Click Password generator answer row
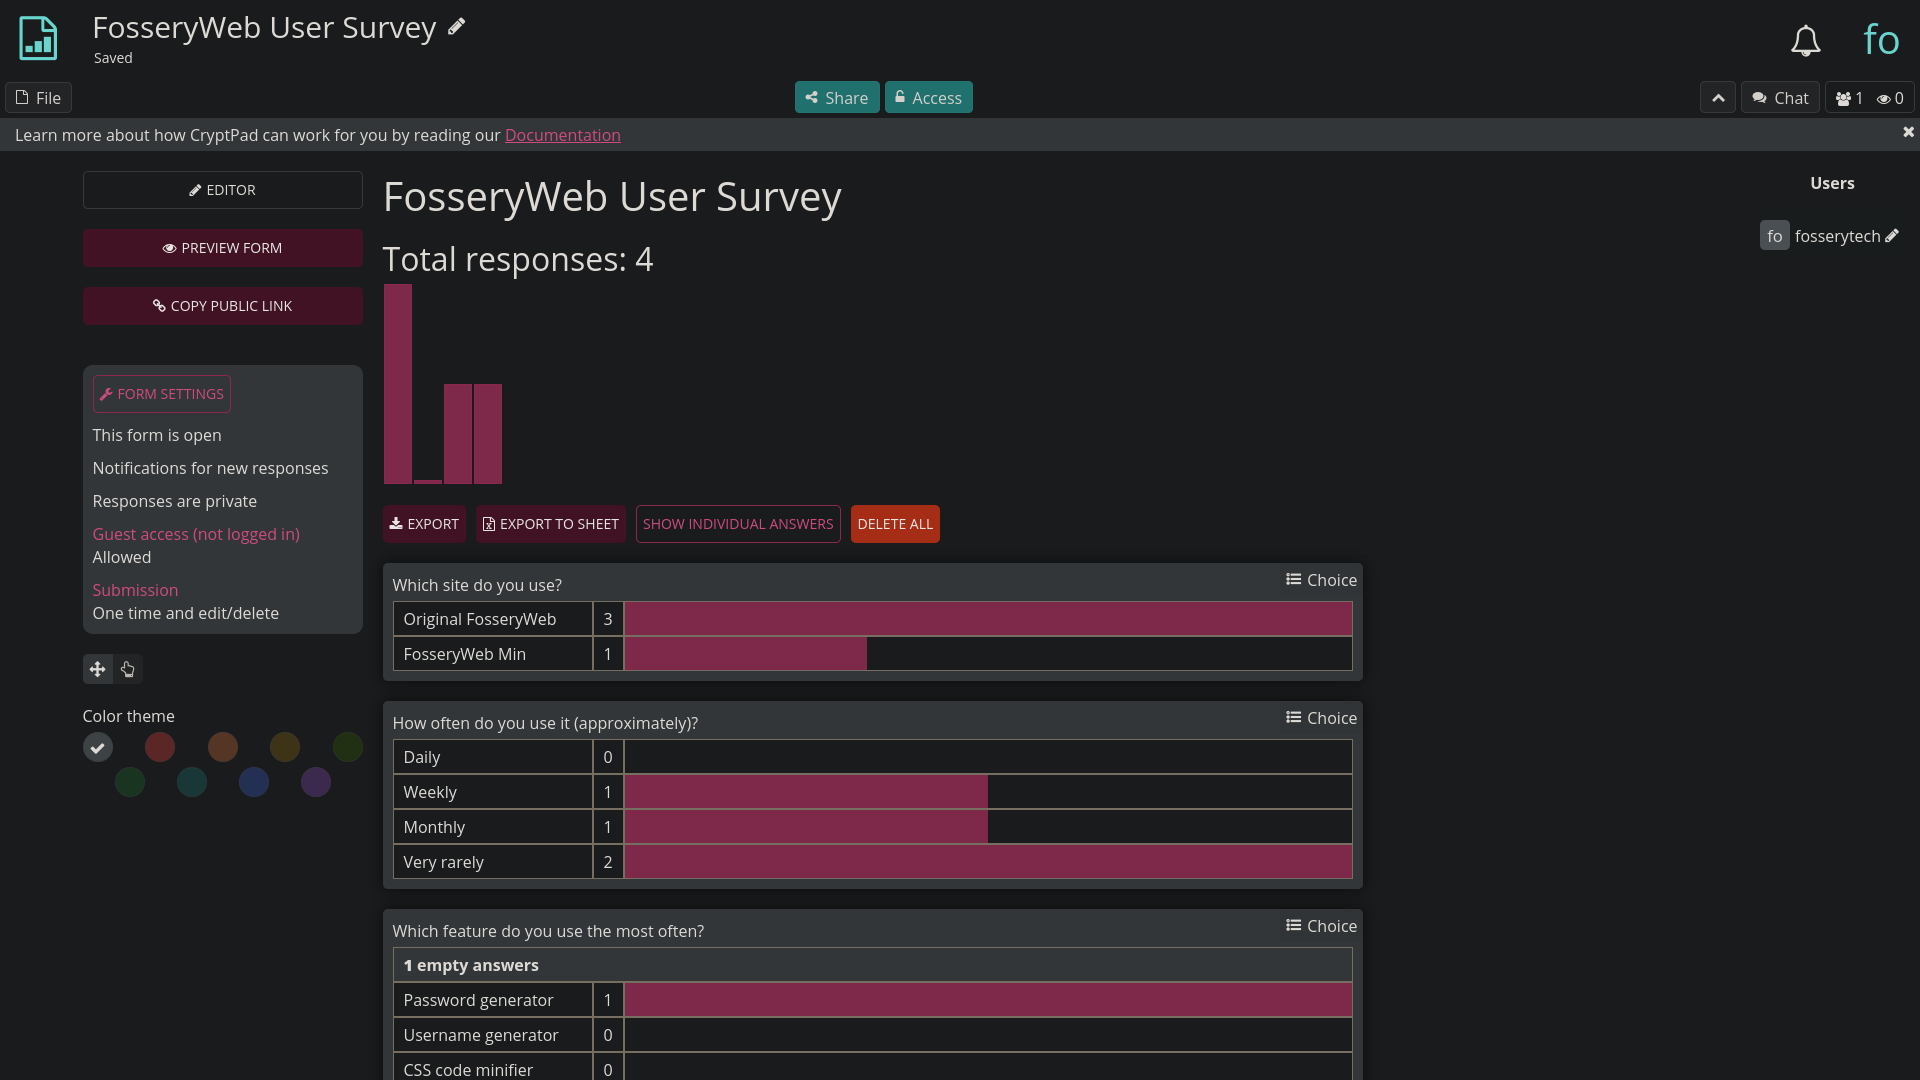 (x=873, y=1000)
